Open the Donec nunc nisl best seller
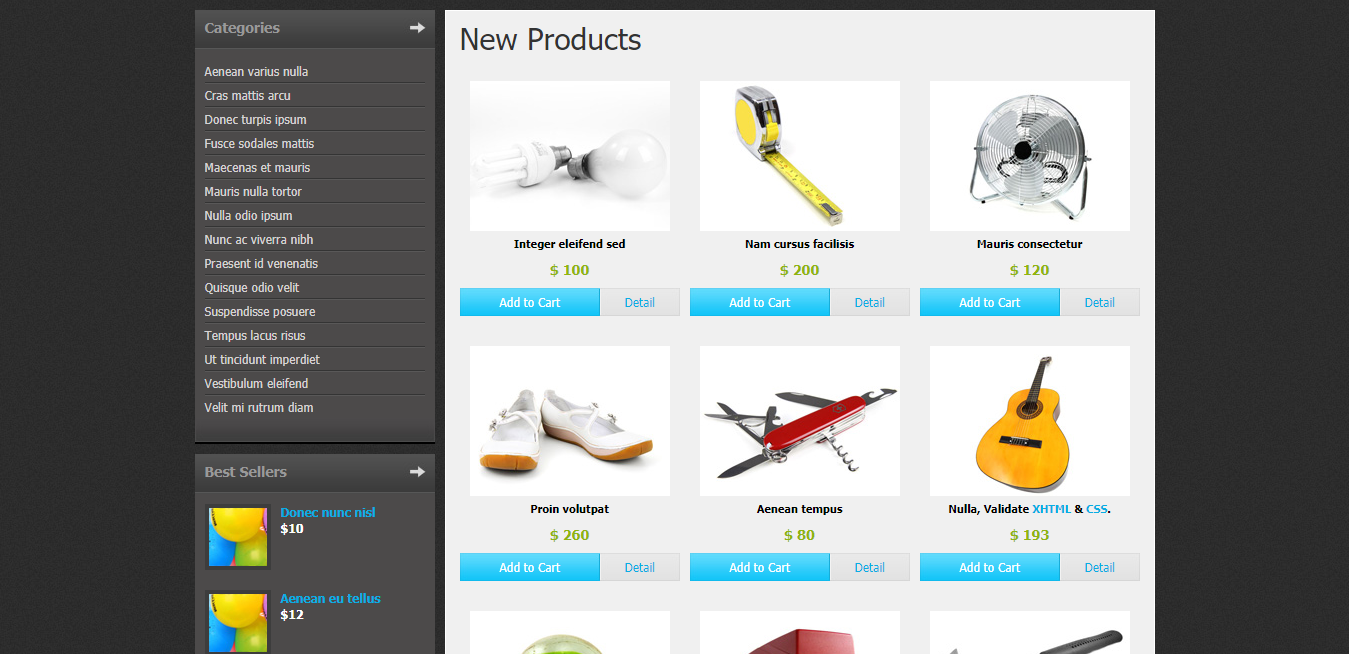1349x654 pixels. coord(328,513)
